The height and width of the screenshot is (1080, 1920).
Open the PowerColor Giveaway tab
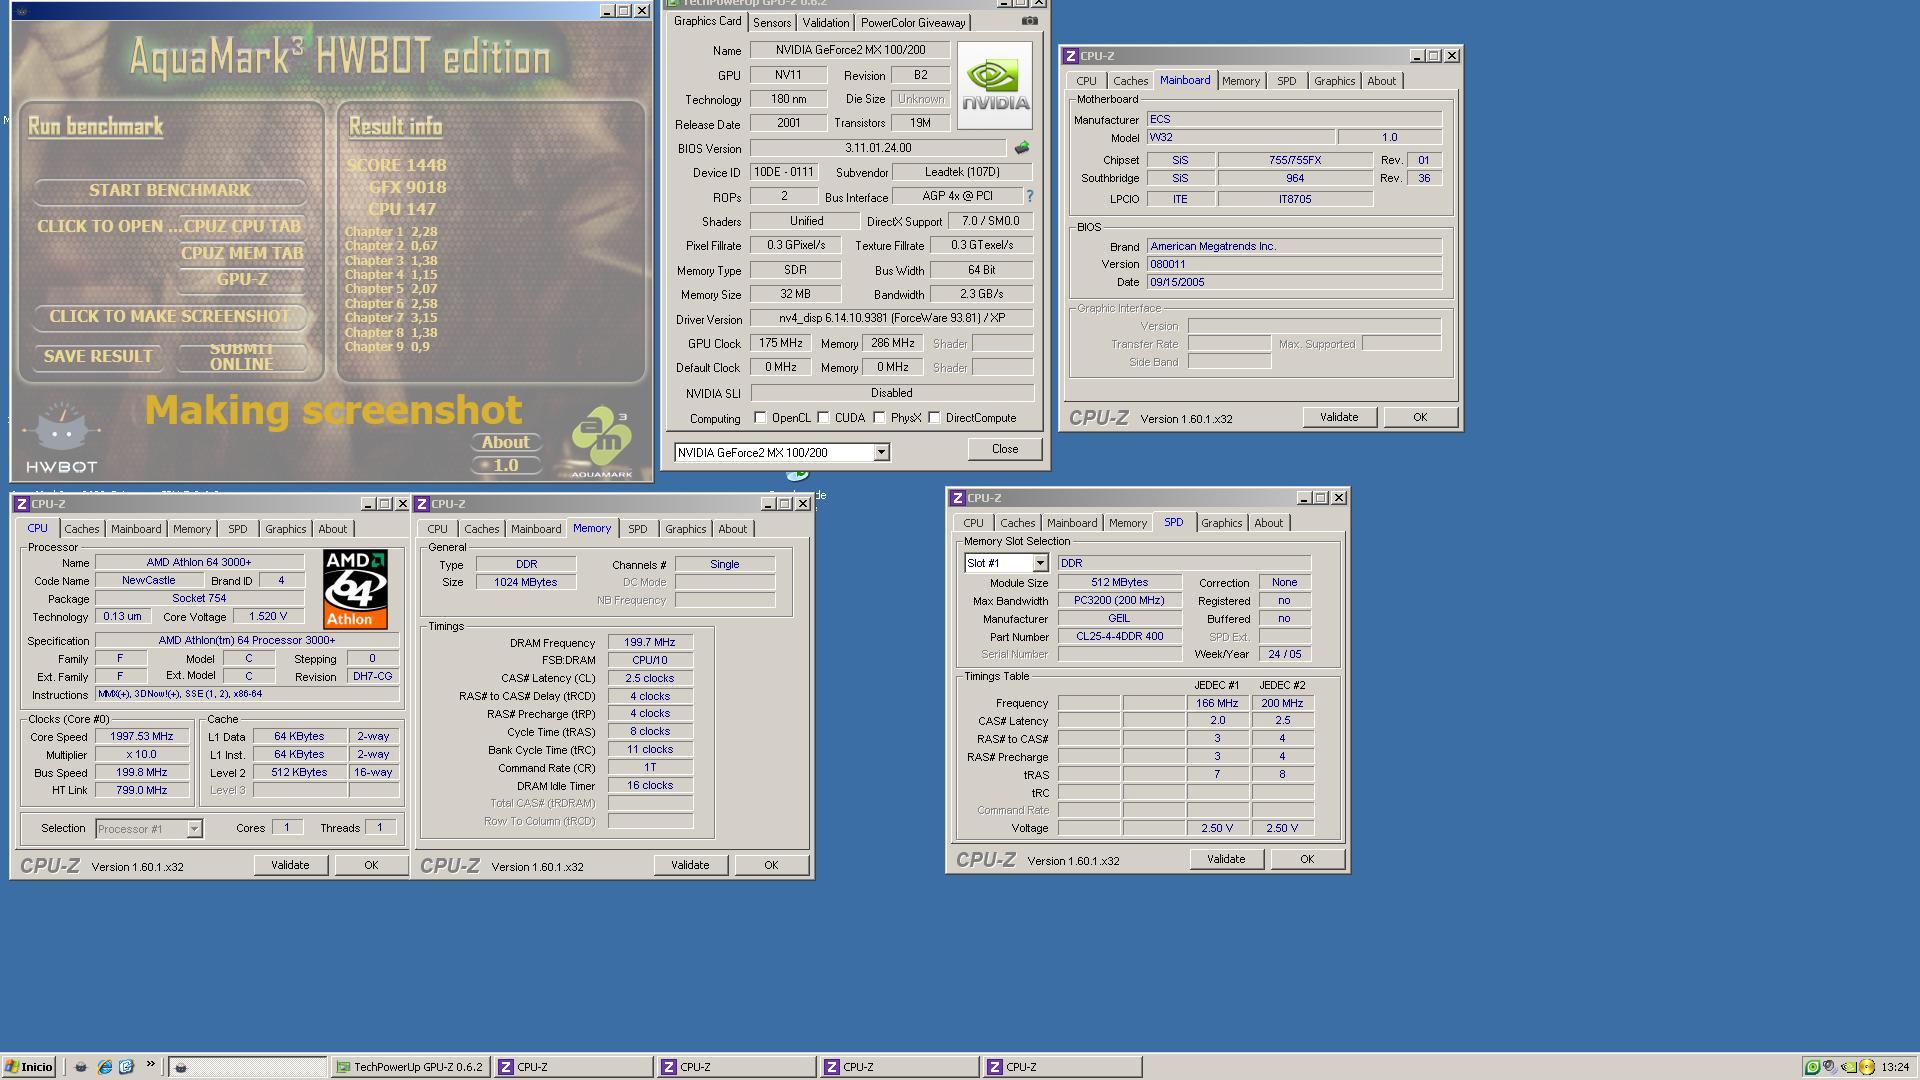click(912, 22)
